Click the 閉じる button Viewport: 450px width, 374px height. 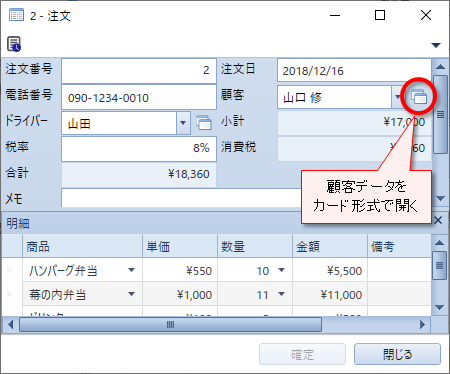click(x=397, y=354)
